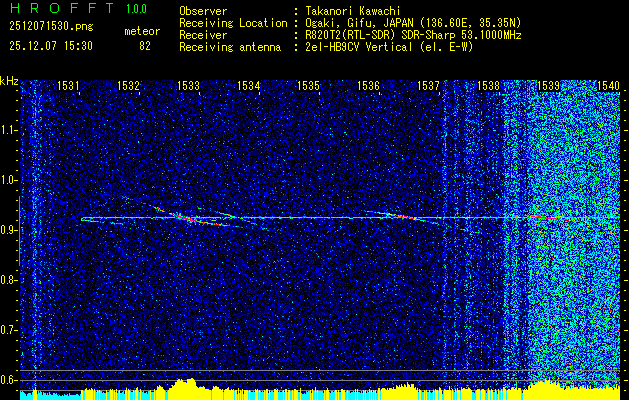The height and width of the screenshot is (400, 629).
Task: Click time marker 1539
Action: click(548, 86)
